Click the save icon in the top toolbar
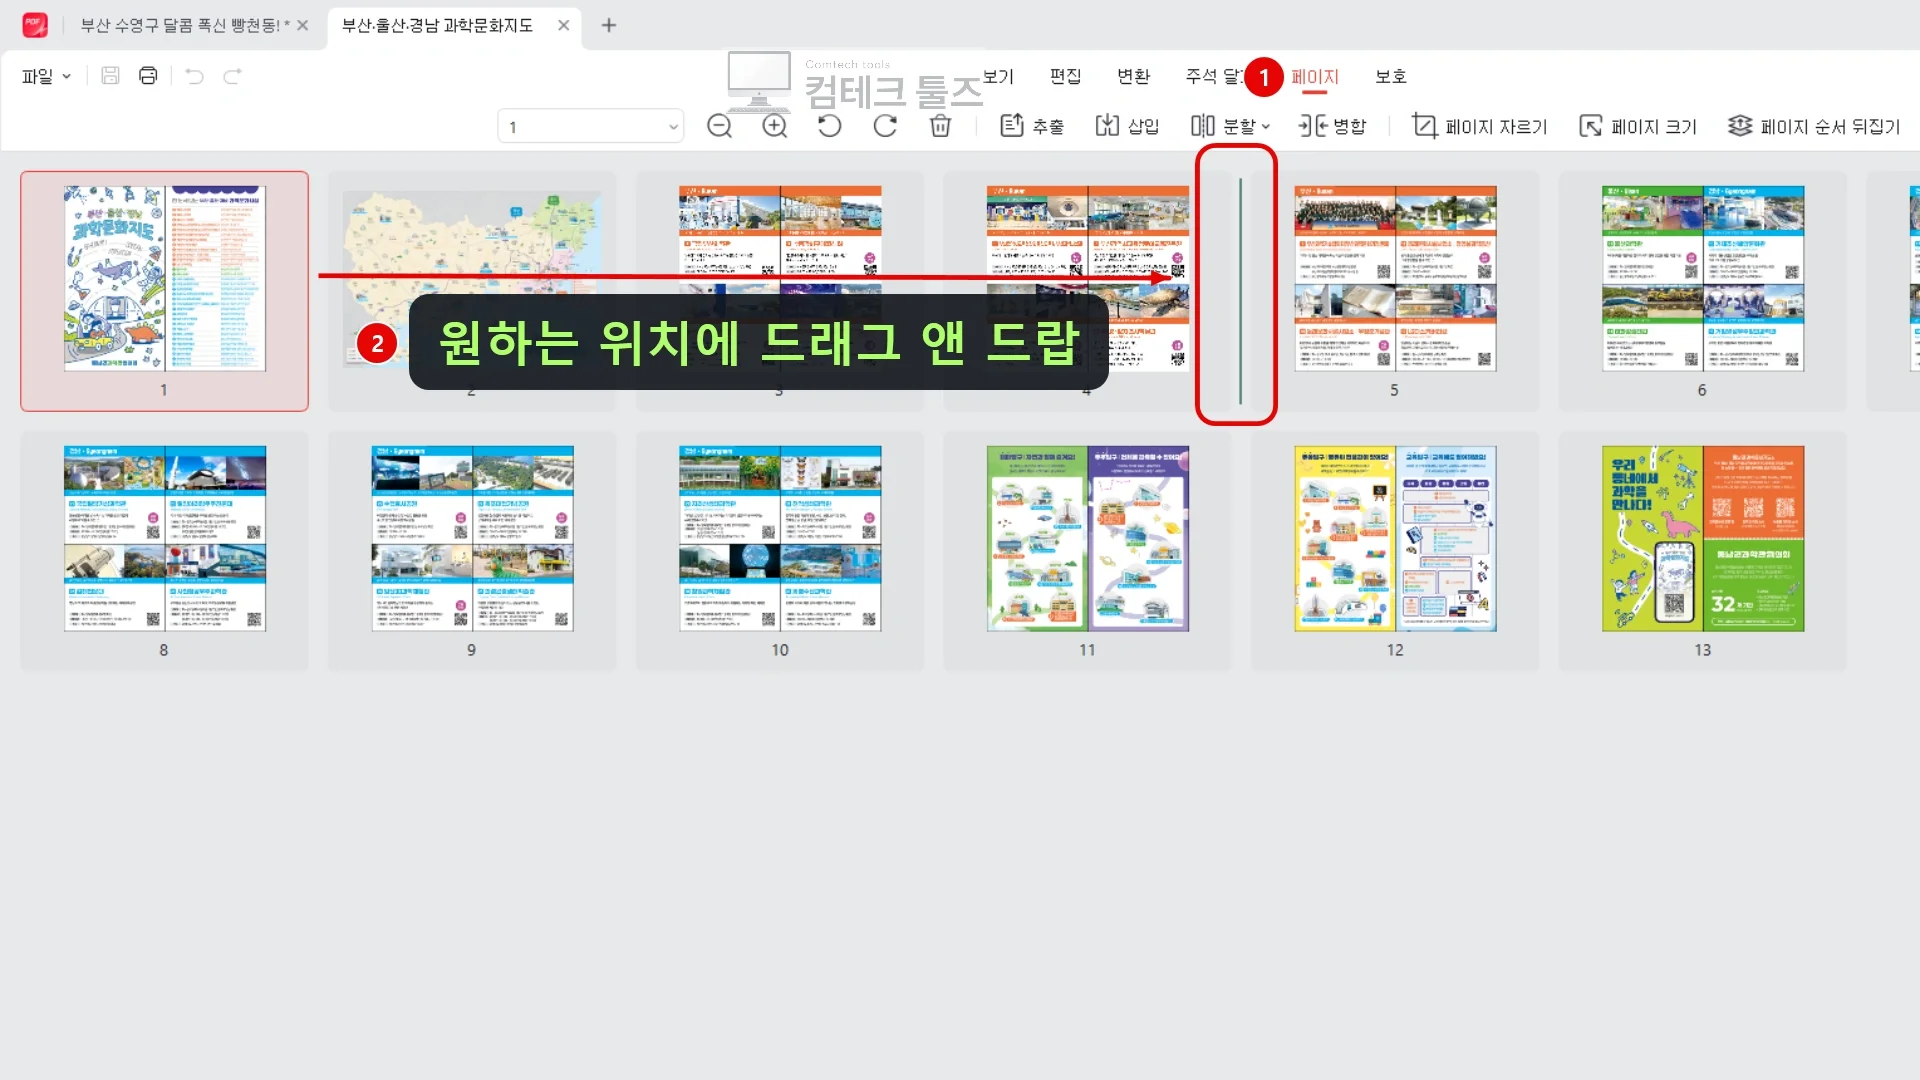The height and width of the screenshot is (1080, 1920). [110, 76]
